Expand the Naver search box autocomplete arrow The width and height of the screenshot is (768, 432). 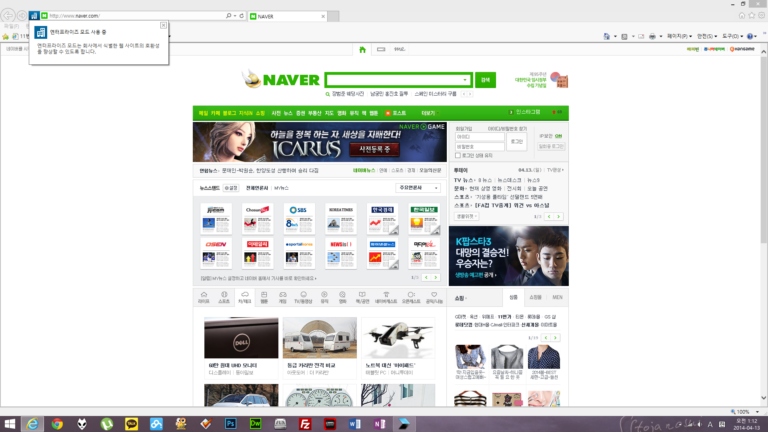coord(465,80)
